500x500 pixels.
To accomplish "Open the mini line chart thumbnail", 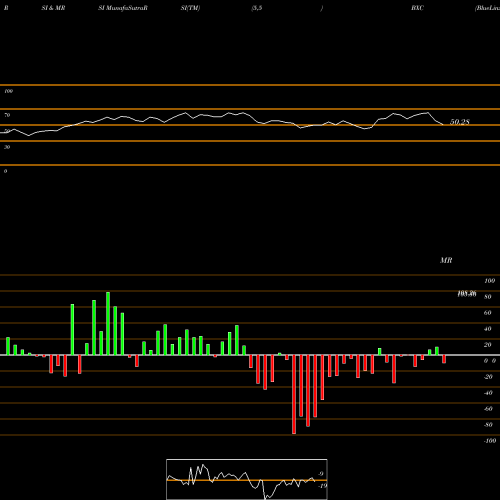I will pyautogui.click(x=247, y=479).
